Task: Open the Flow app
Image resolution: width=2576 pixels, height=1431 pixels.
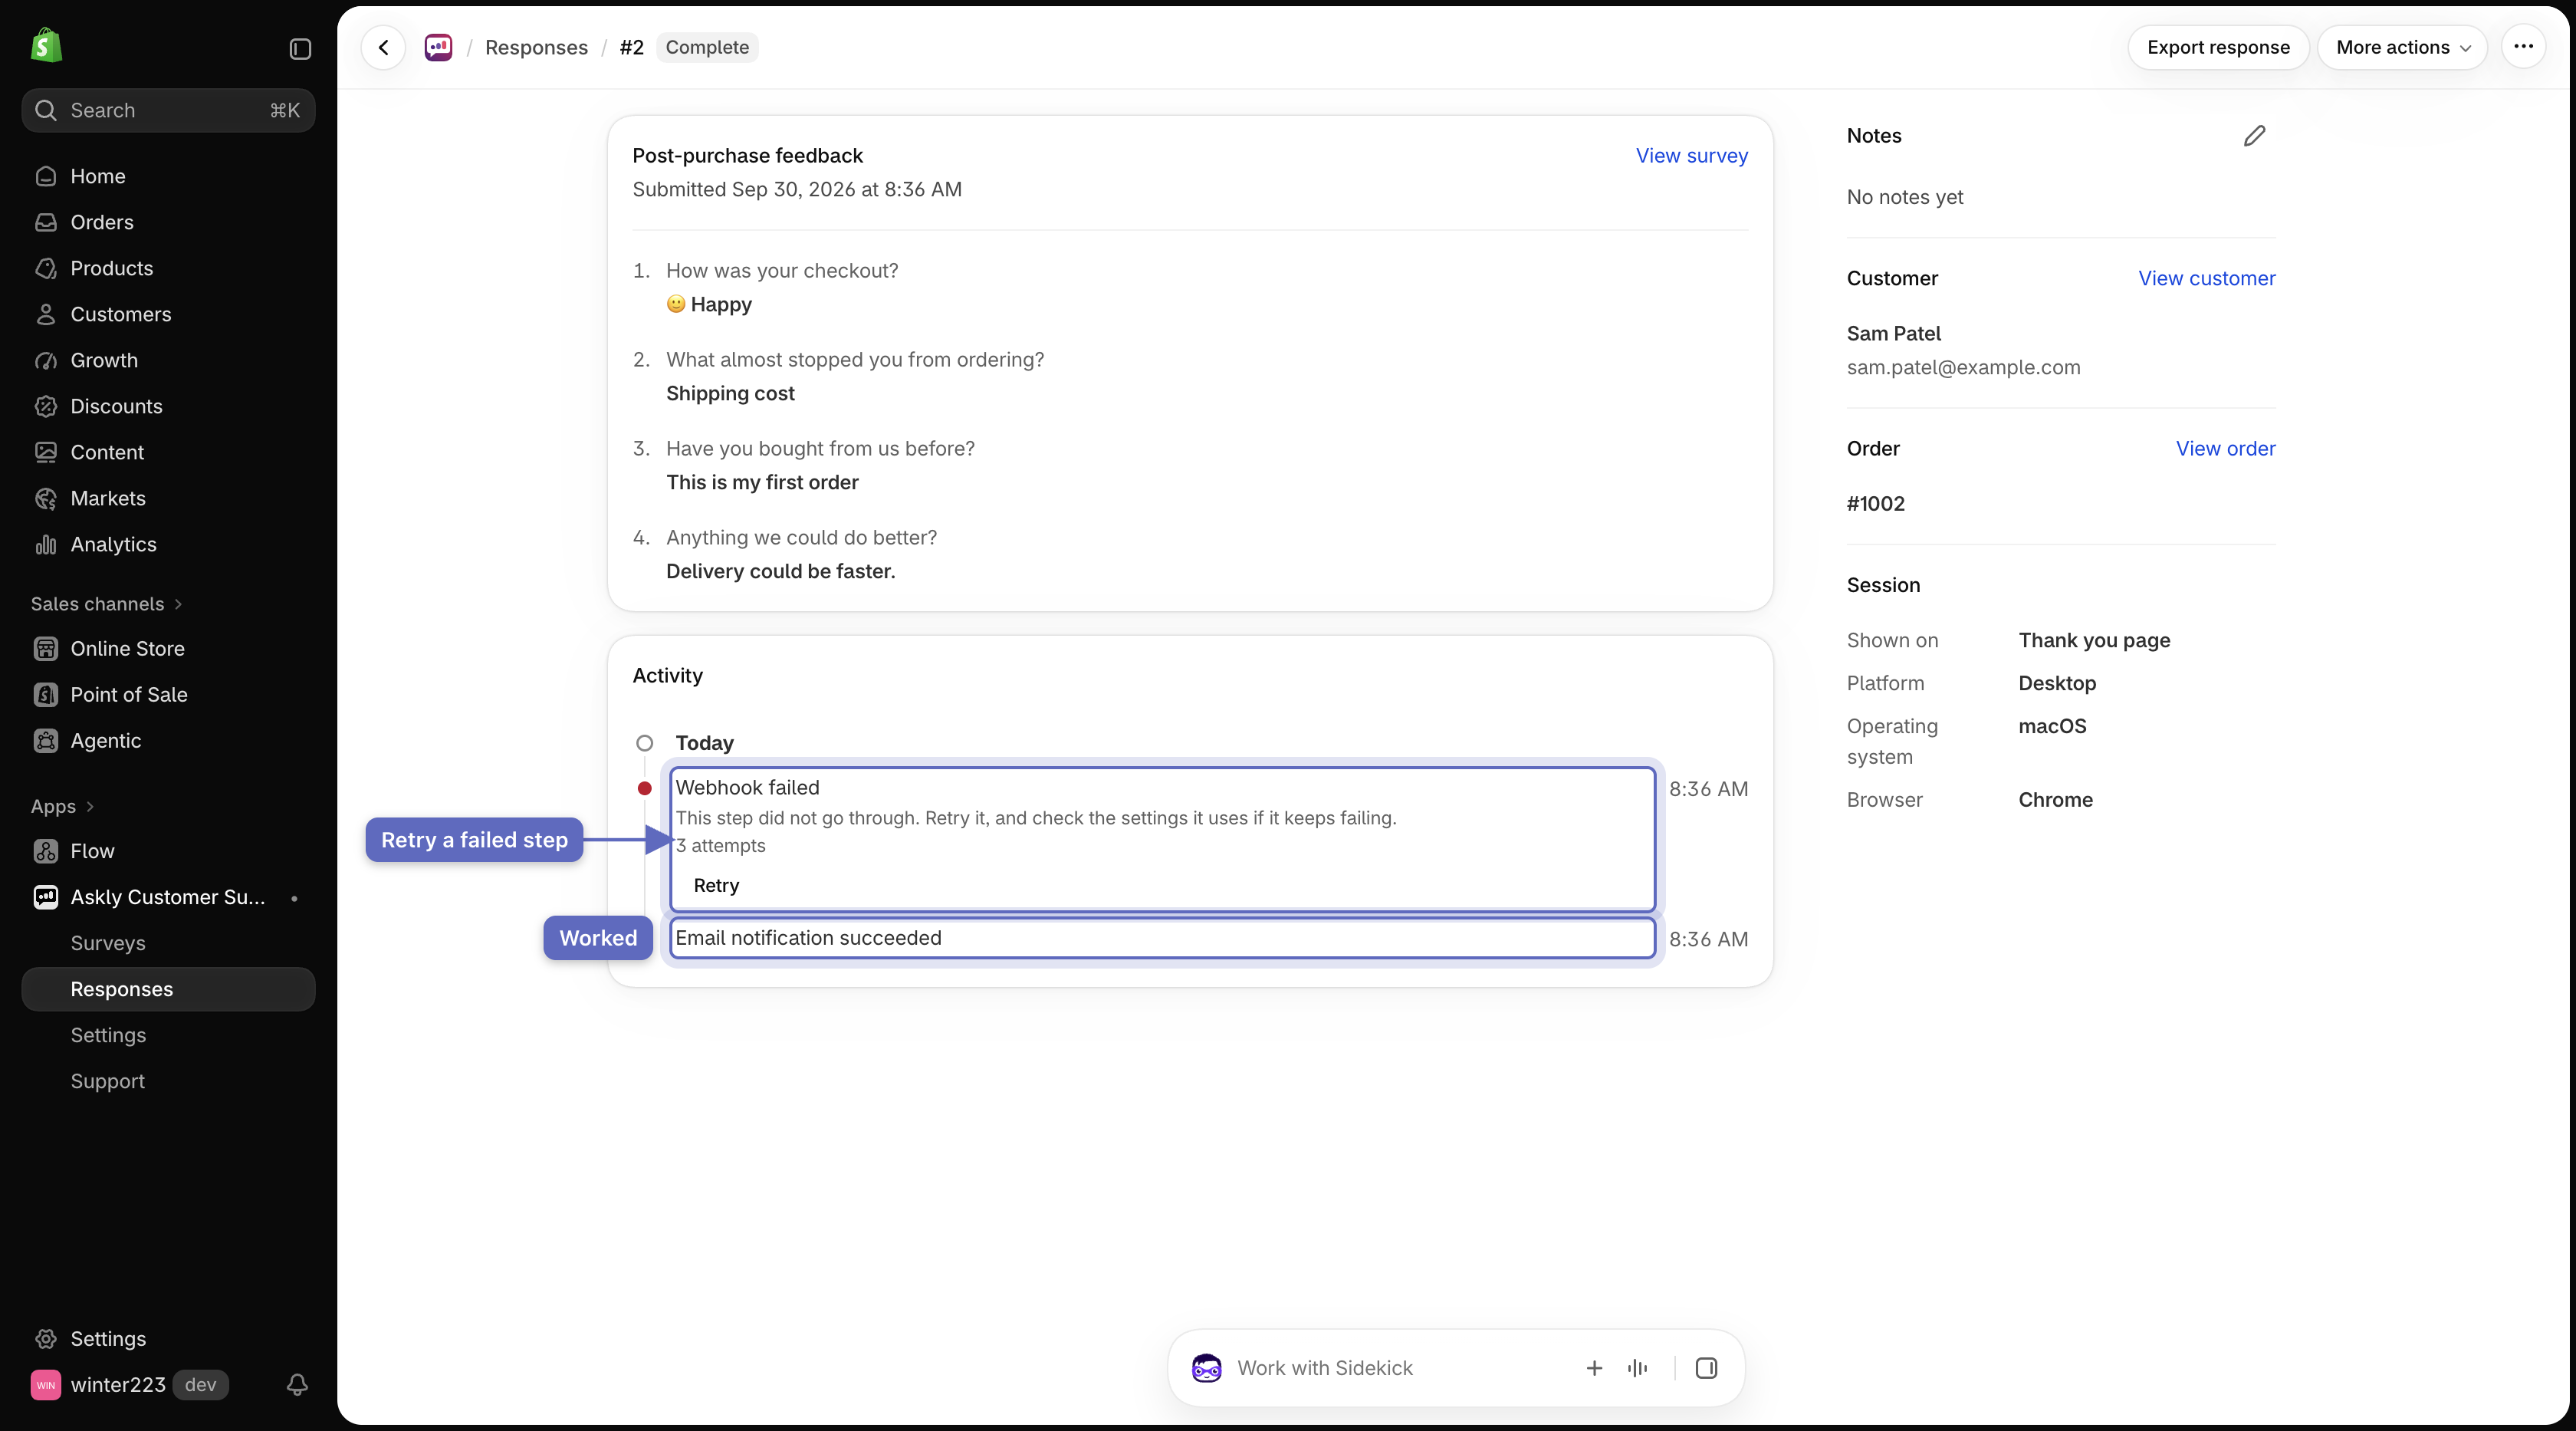Action: (x=168, y=851)
